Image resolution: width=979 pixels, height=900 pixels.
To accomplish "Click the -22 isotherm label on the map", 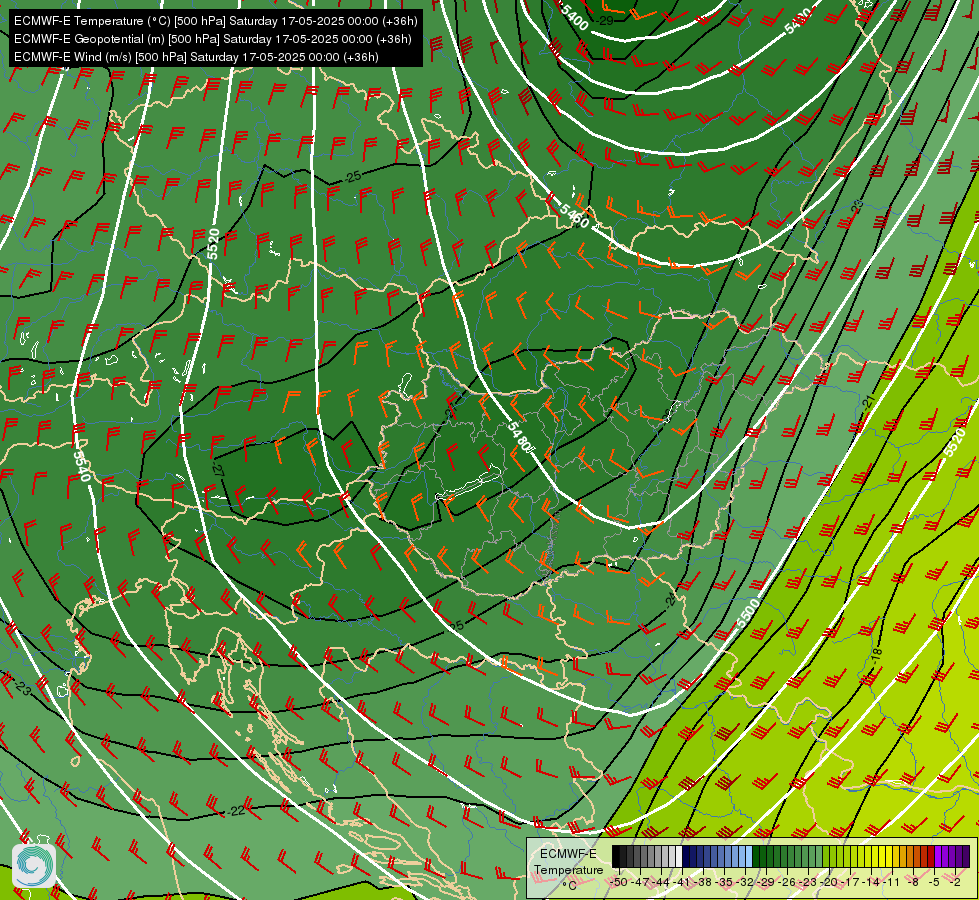I will (x=235, y=811).
